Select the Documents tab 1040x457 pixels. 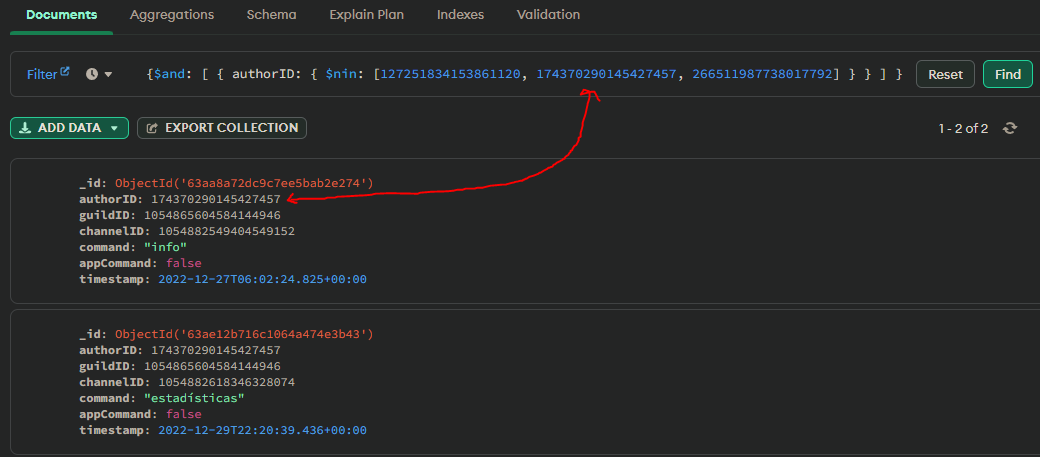(62, 15)
